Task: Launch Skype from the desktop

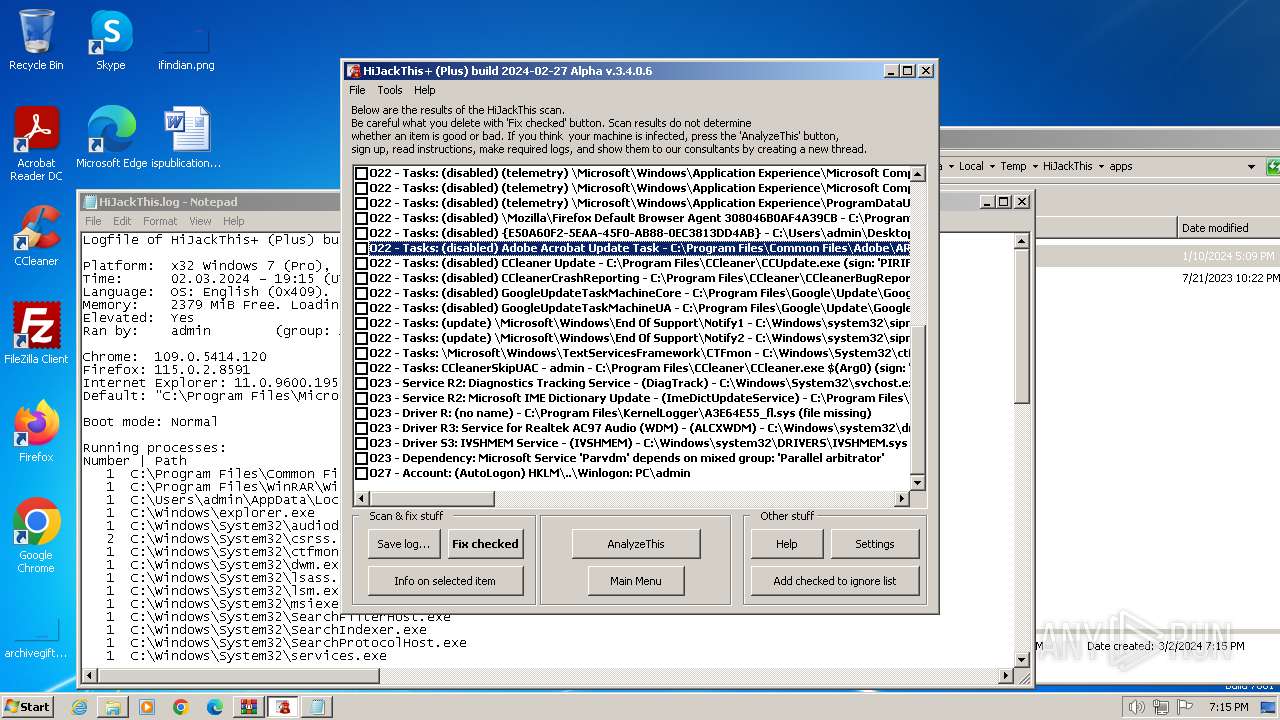Action: (110, 40)
